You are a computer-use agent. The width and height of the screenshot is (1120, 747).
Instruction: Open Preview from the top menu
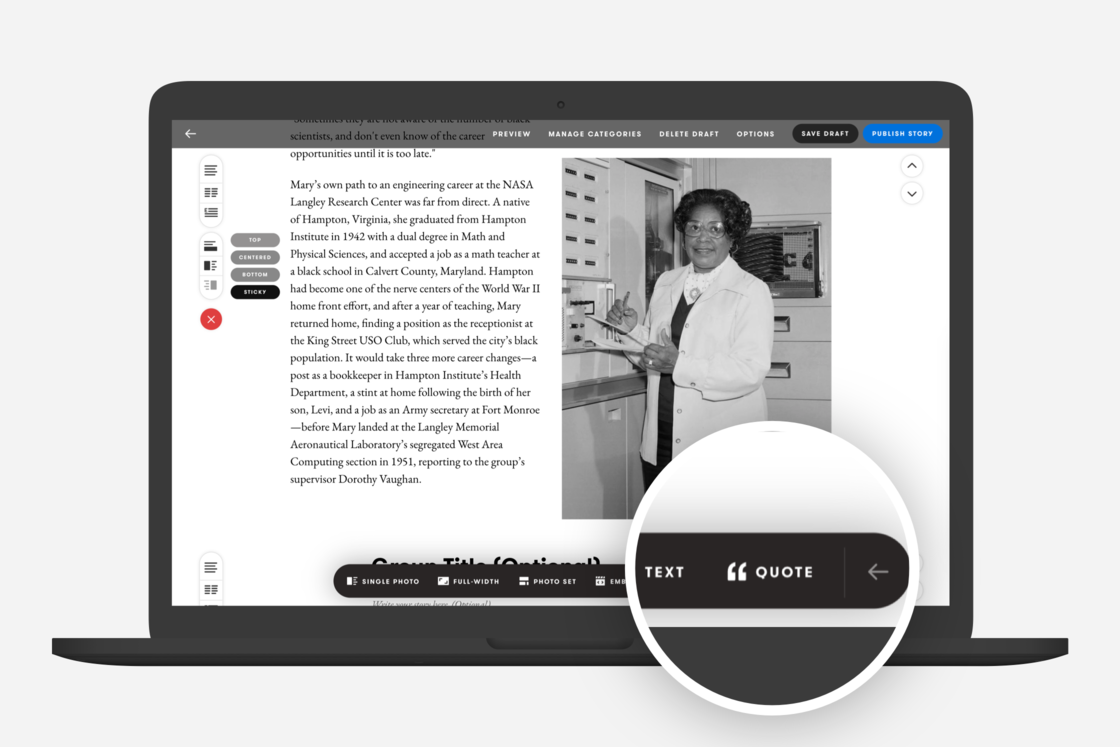coord(511,134)
